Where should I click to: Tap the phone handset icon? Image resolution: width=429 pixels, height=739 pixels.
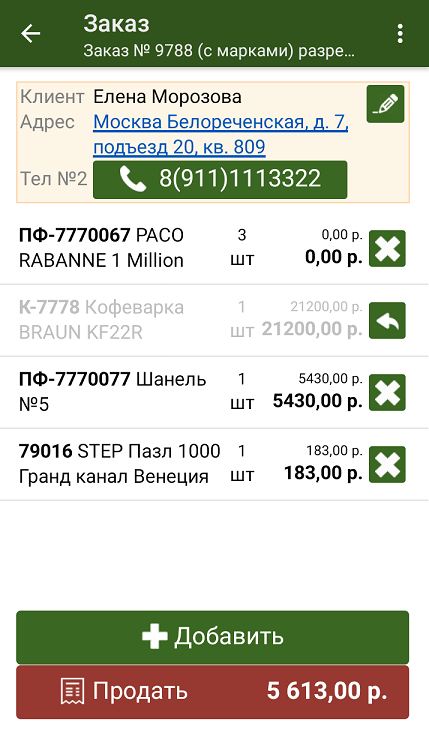[132, 179]
